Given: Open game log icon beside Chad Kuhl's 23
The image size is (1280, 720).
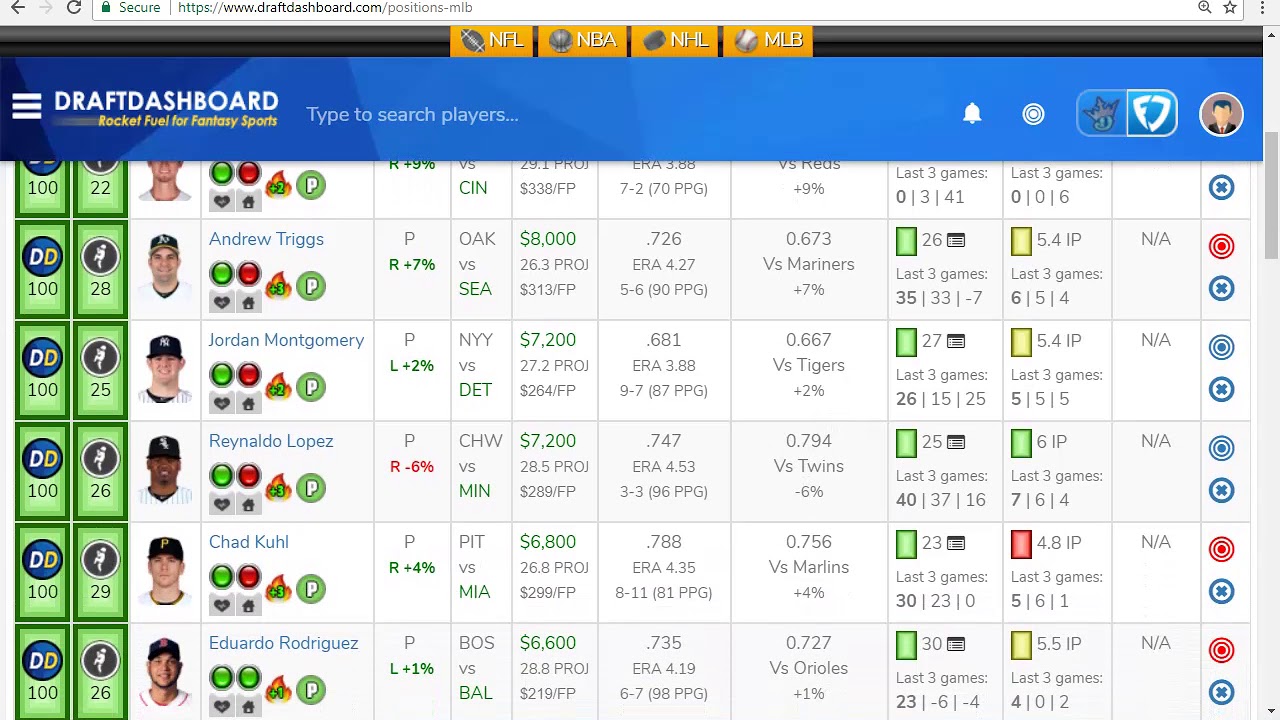Looking at the screenshot, I should tap(956, 543).
